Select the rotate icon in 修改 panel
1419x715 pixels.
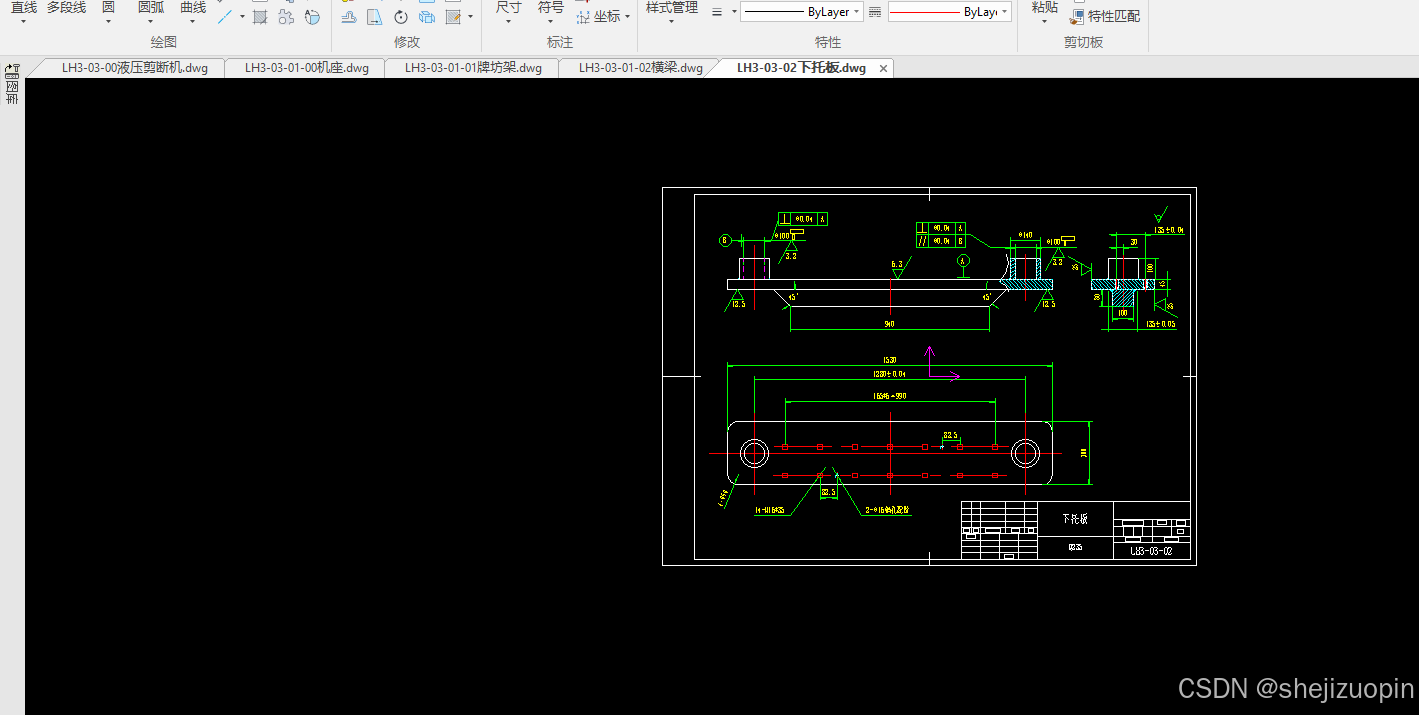[x=401, y=16]
